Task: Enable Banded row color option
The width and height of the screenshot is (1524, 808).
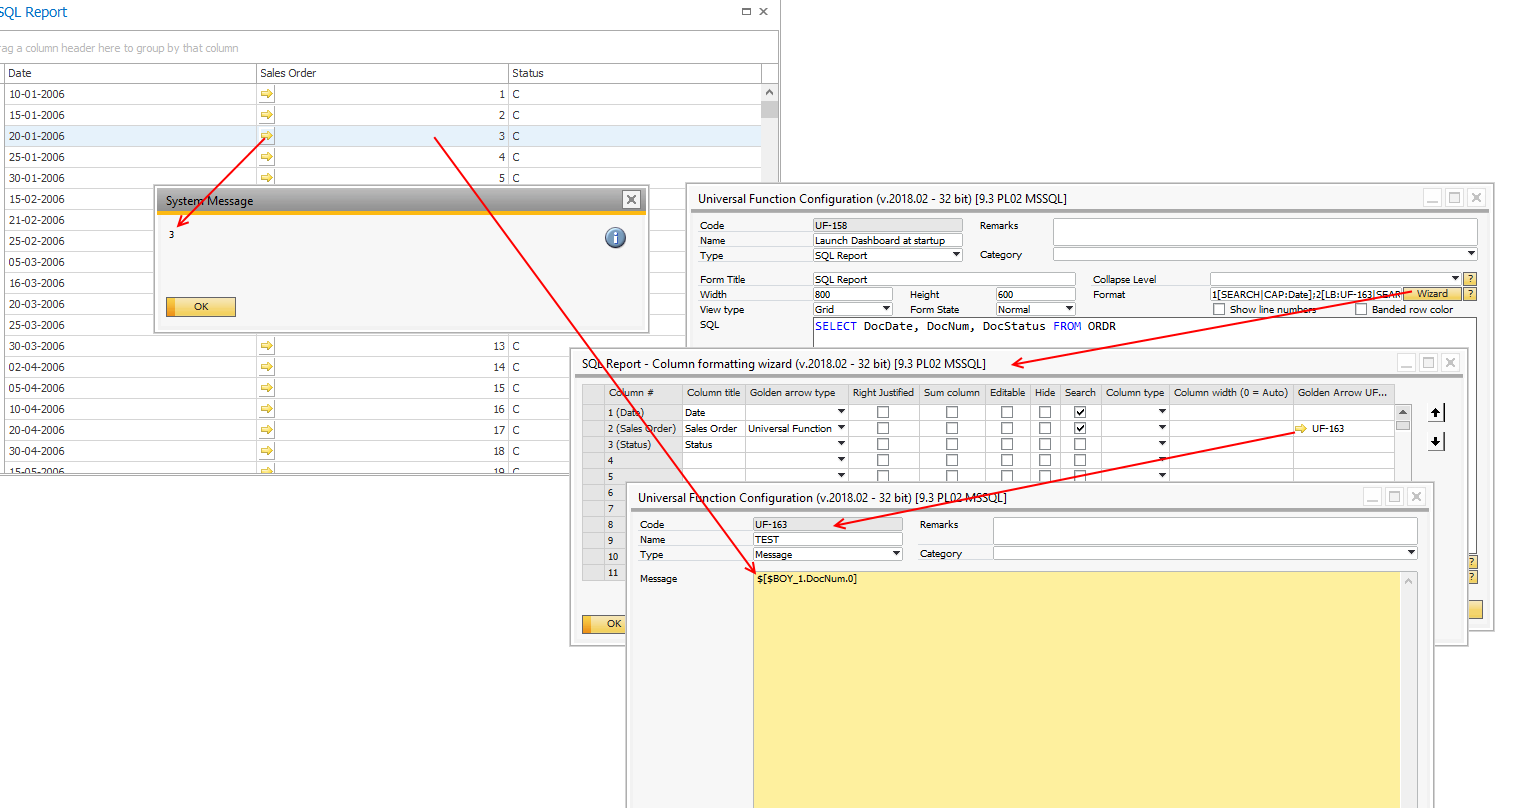Action: 1361,309
